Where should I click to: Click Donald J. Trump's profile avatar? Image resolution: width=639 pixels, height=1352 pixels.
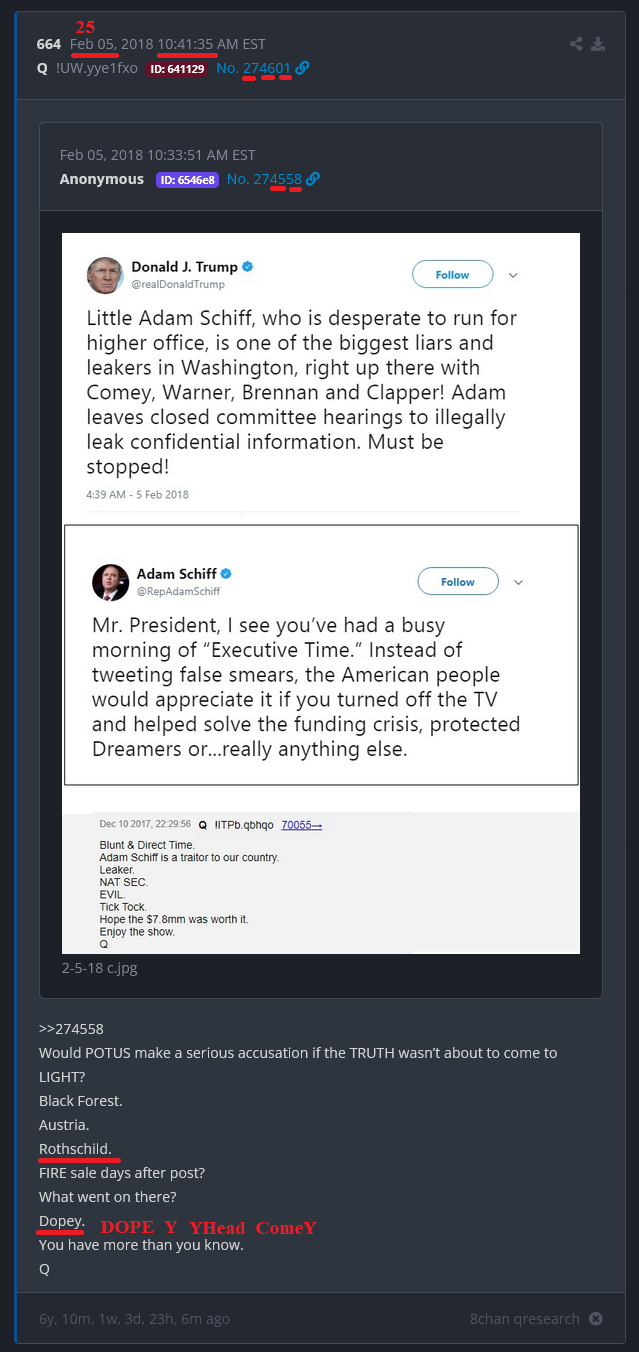(105, 275)
